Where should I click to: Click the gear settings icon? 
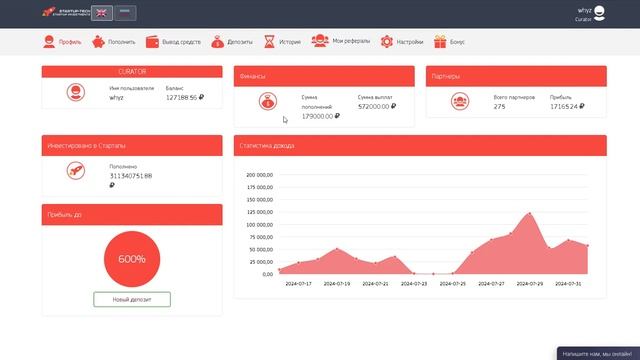pos(387,41)
